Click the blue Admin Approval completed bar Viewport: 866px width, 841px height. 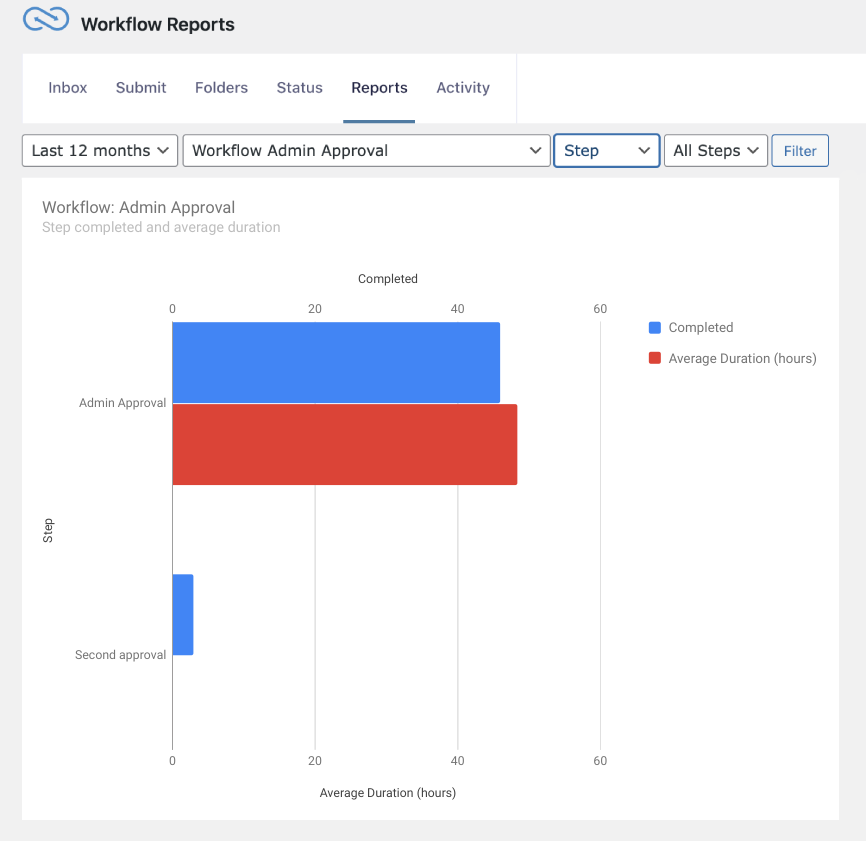click(x=335, y=362)
